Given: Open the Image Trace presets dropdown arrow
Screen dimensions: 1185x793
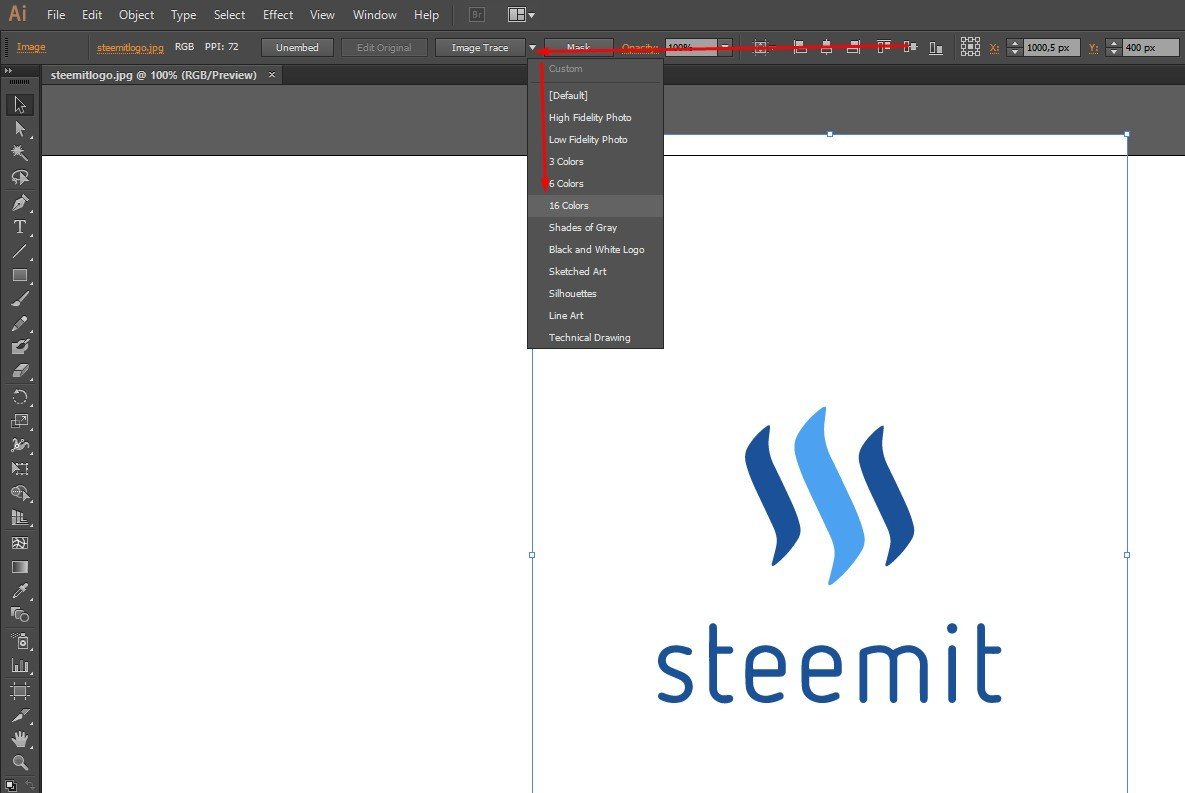Looking at the screenshot, I should pos(531,46).
